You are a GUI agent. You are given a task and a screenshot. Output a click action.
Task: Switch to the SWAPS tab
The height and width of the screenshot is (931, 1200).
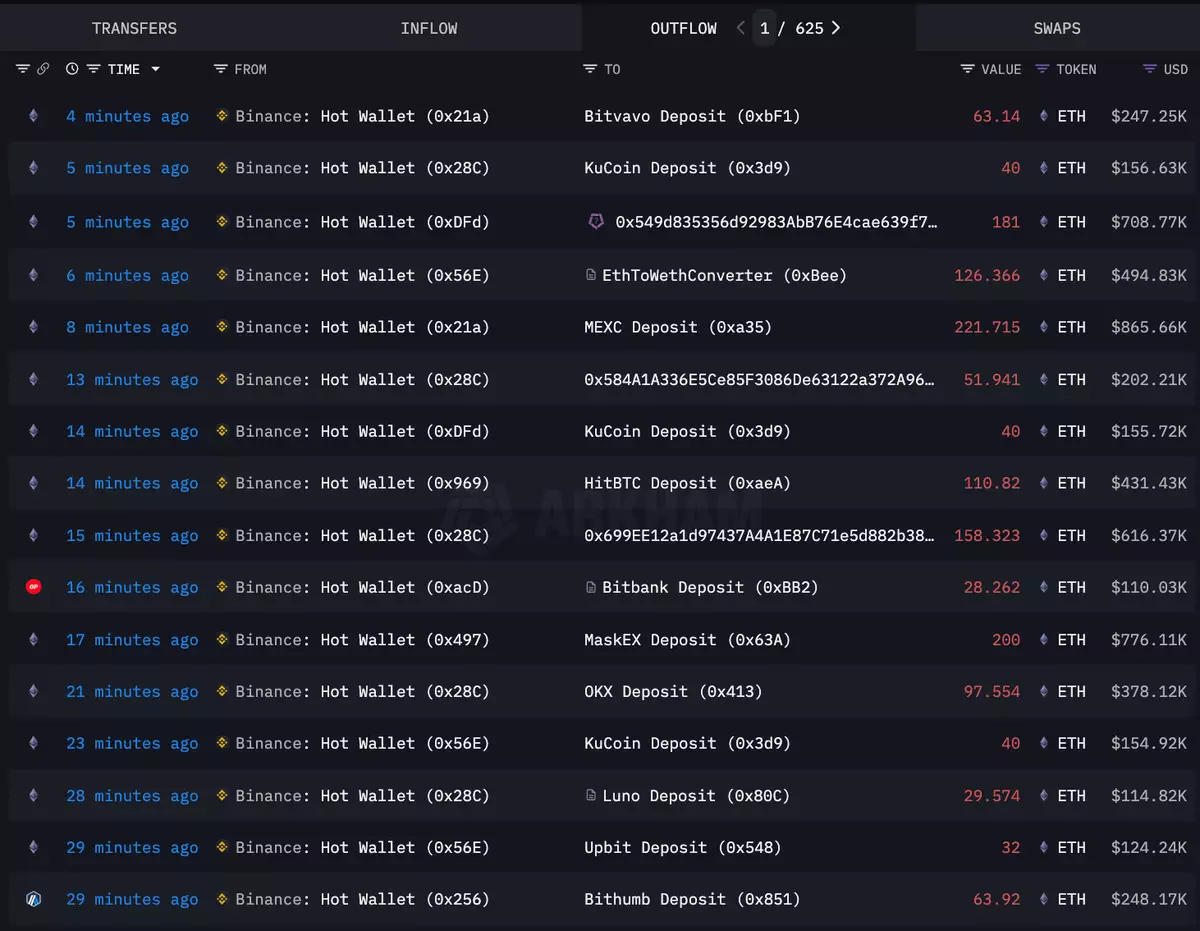click(1057, 28)
